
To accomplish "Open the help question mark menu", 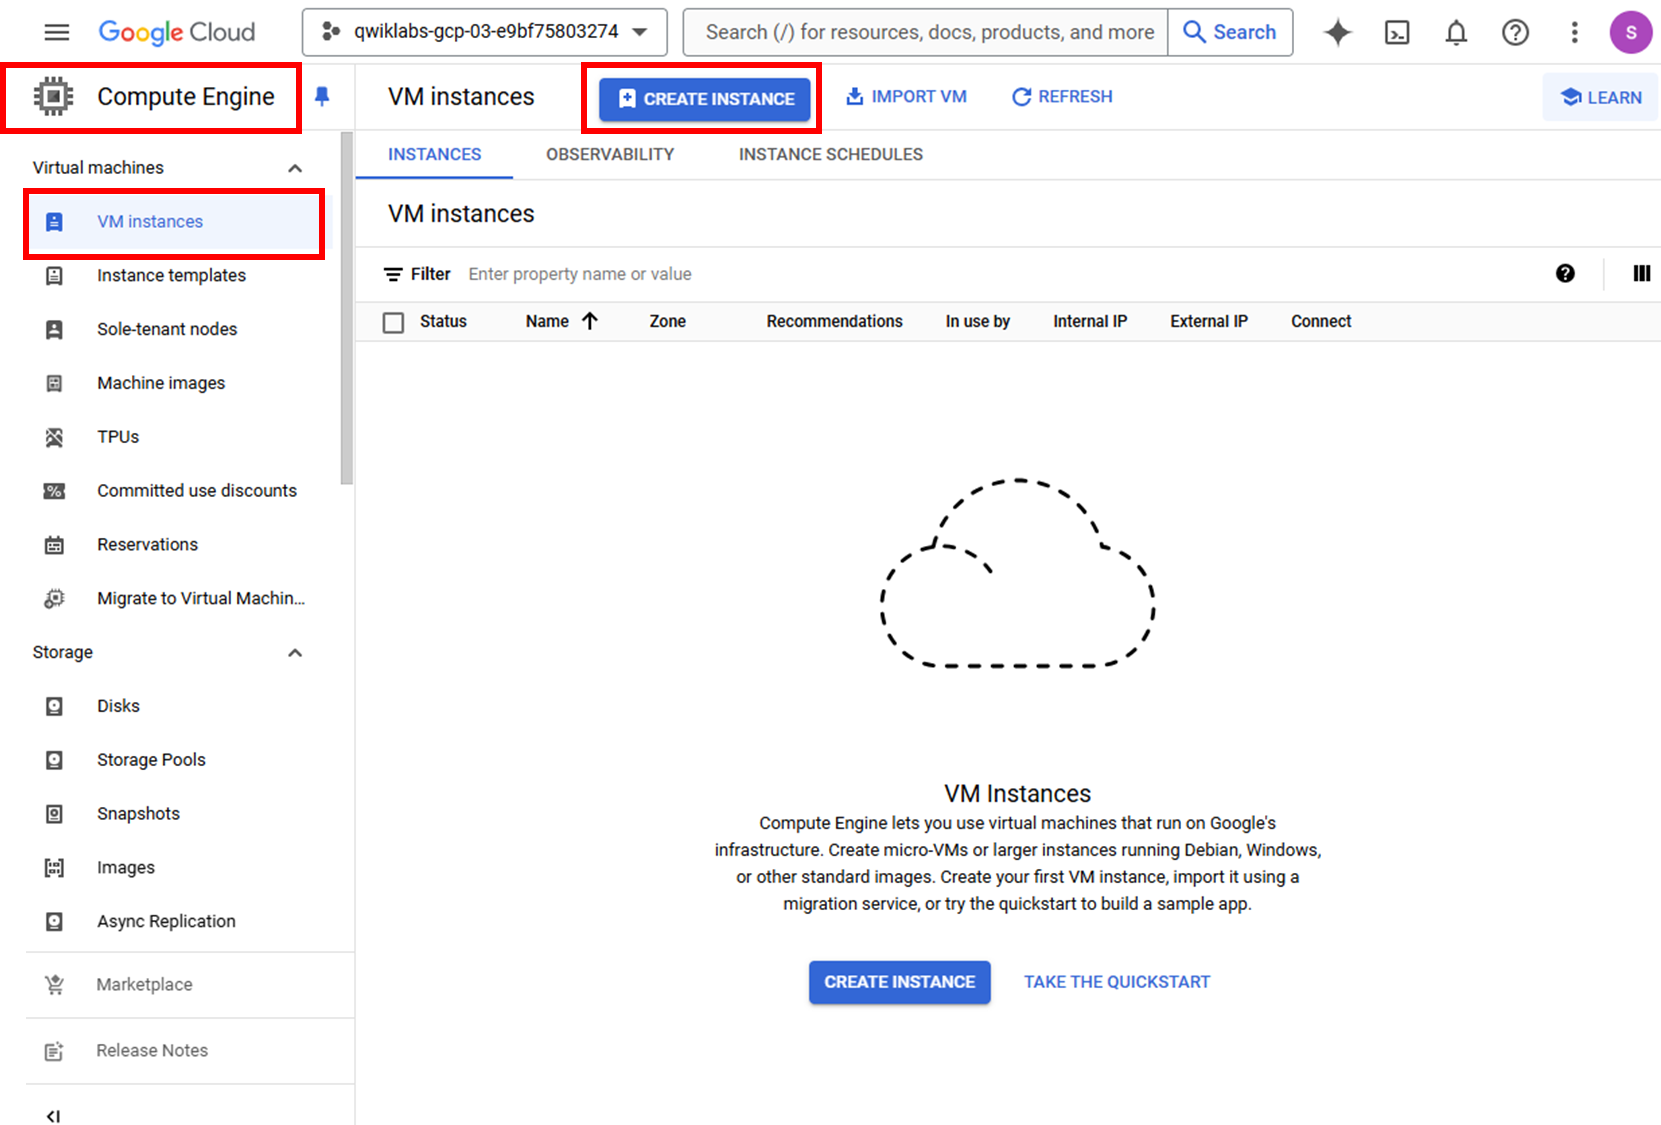I will (1515, 32).
